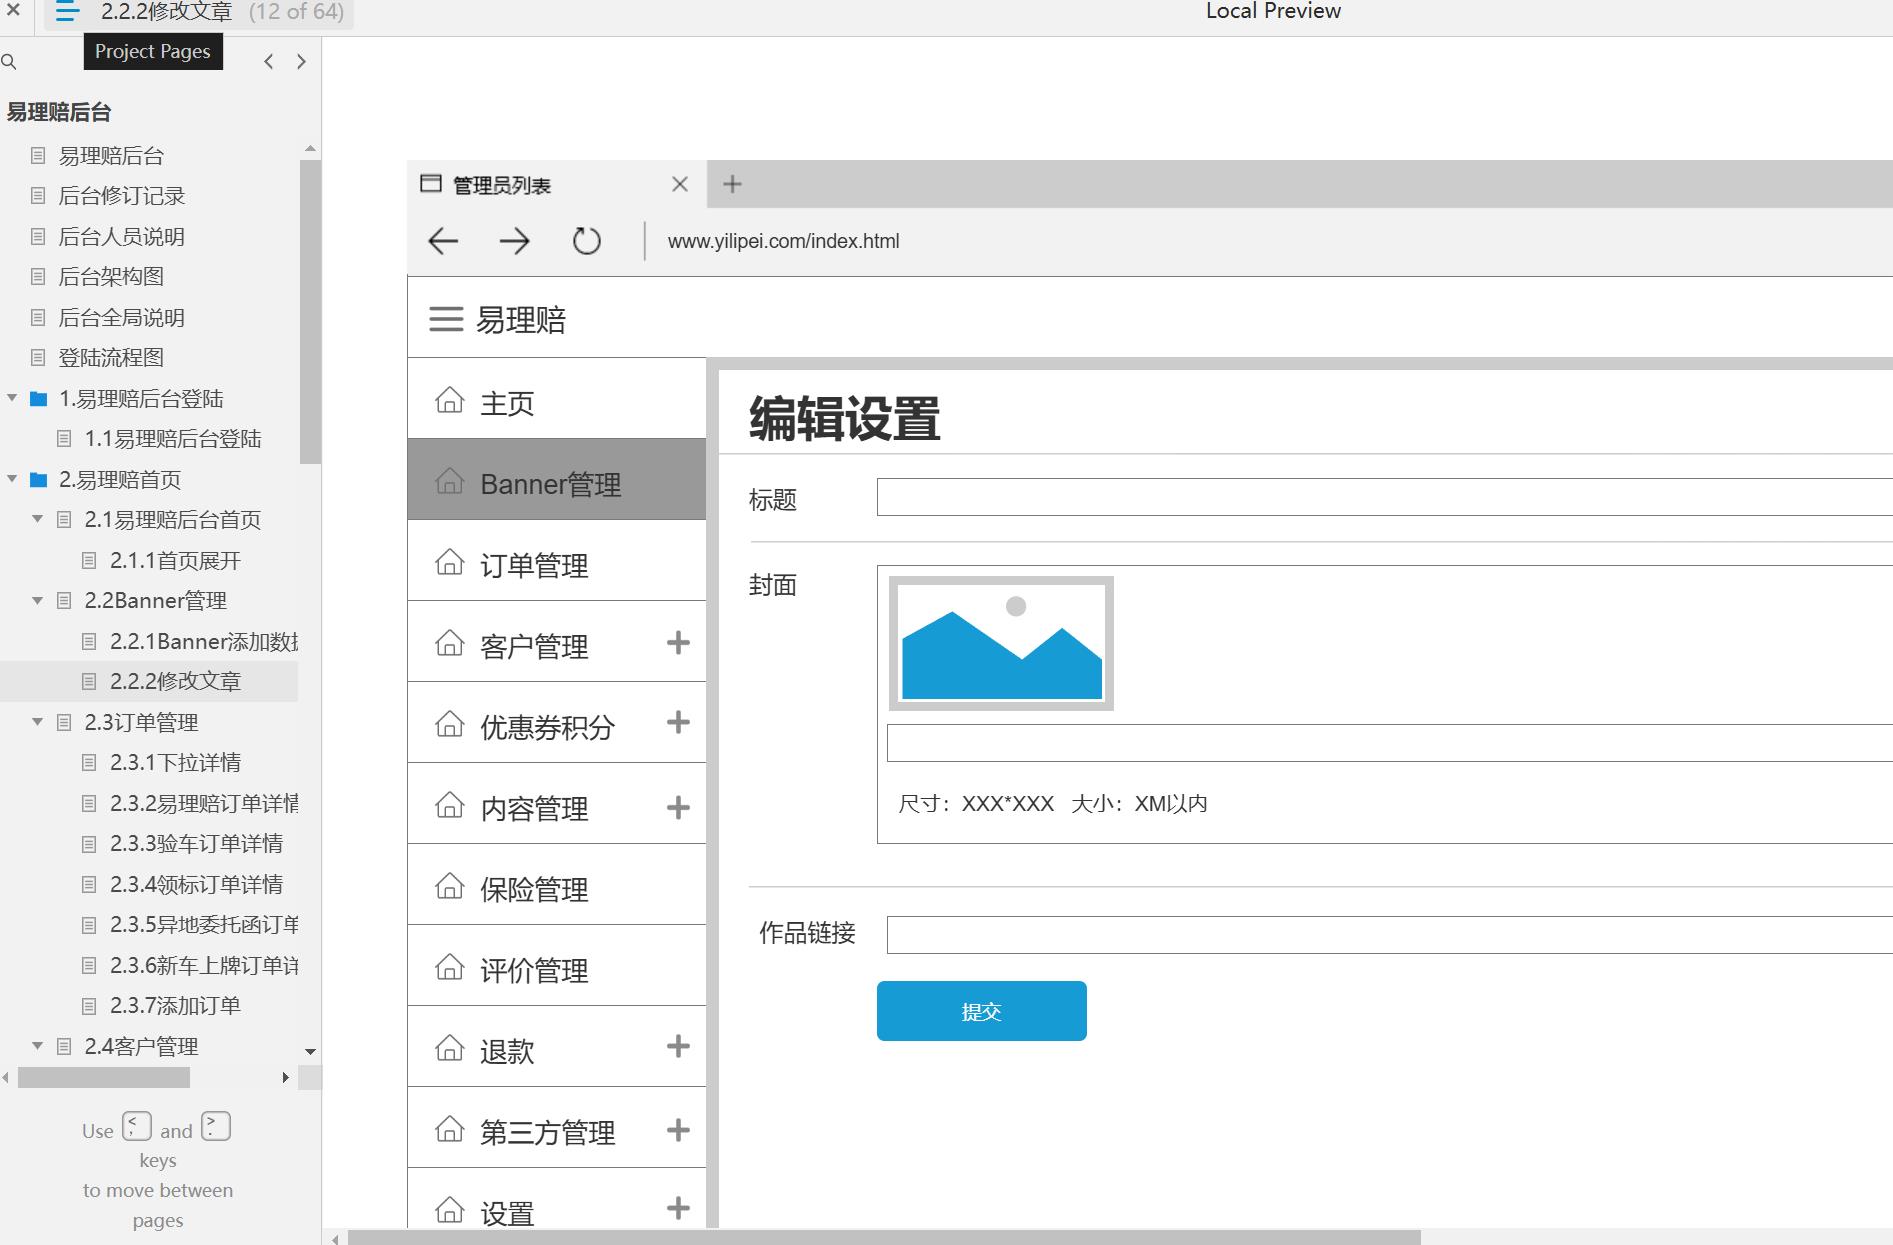Open 1.1易理赔后台登陆 page
This screenshot has height=1245, width=1893.
click(173, 439)
